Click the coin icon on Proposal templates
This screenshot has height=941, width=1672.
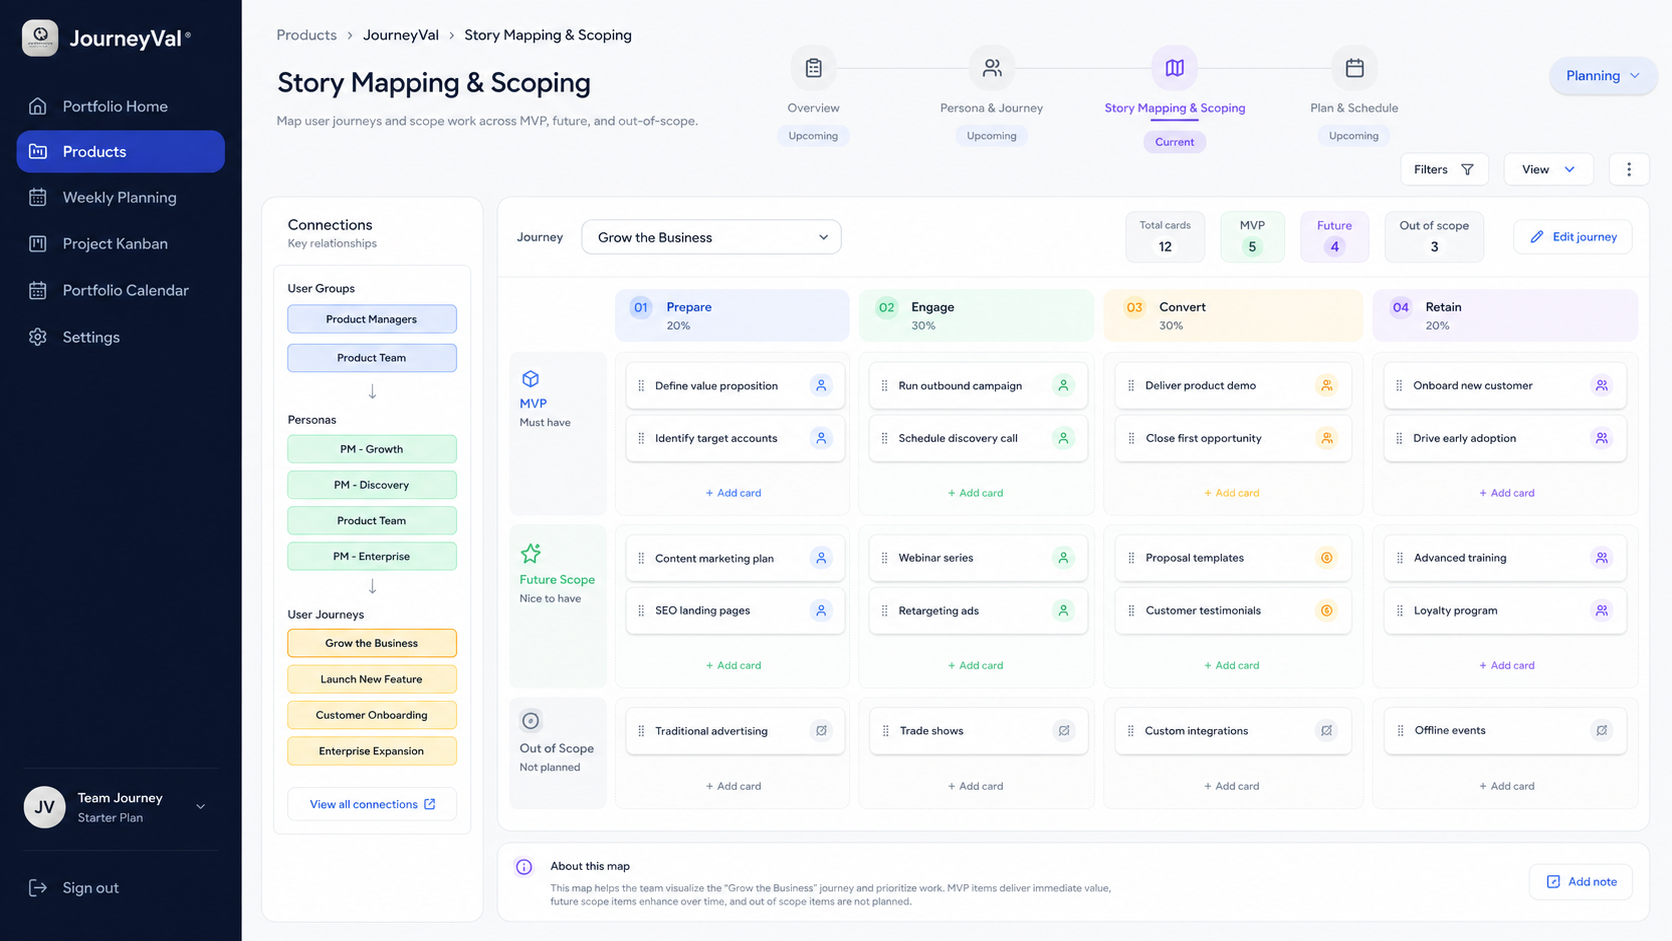1326,558
